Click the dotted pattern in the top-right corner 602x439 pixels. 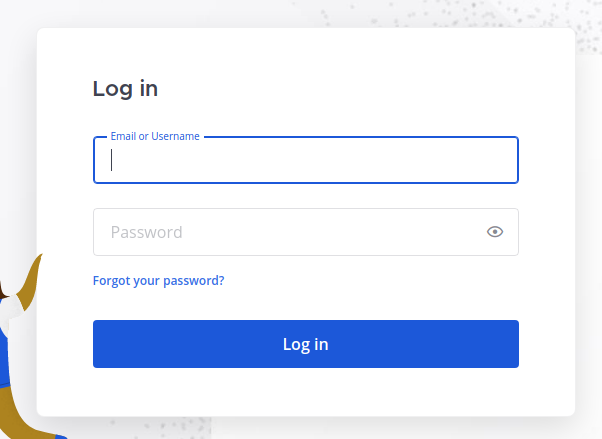point(560,12)
